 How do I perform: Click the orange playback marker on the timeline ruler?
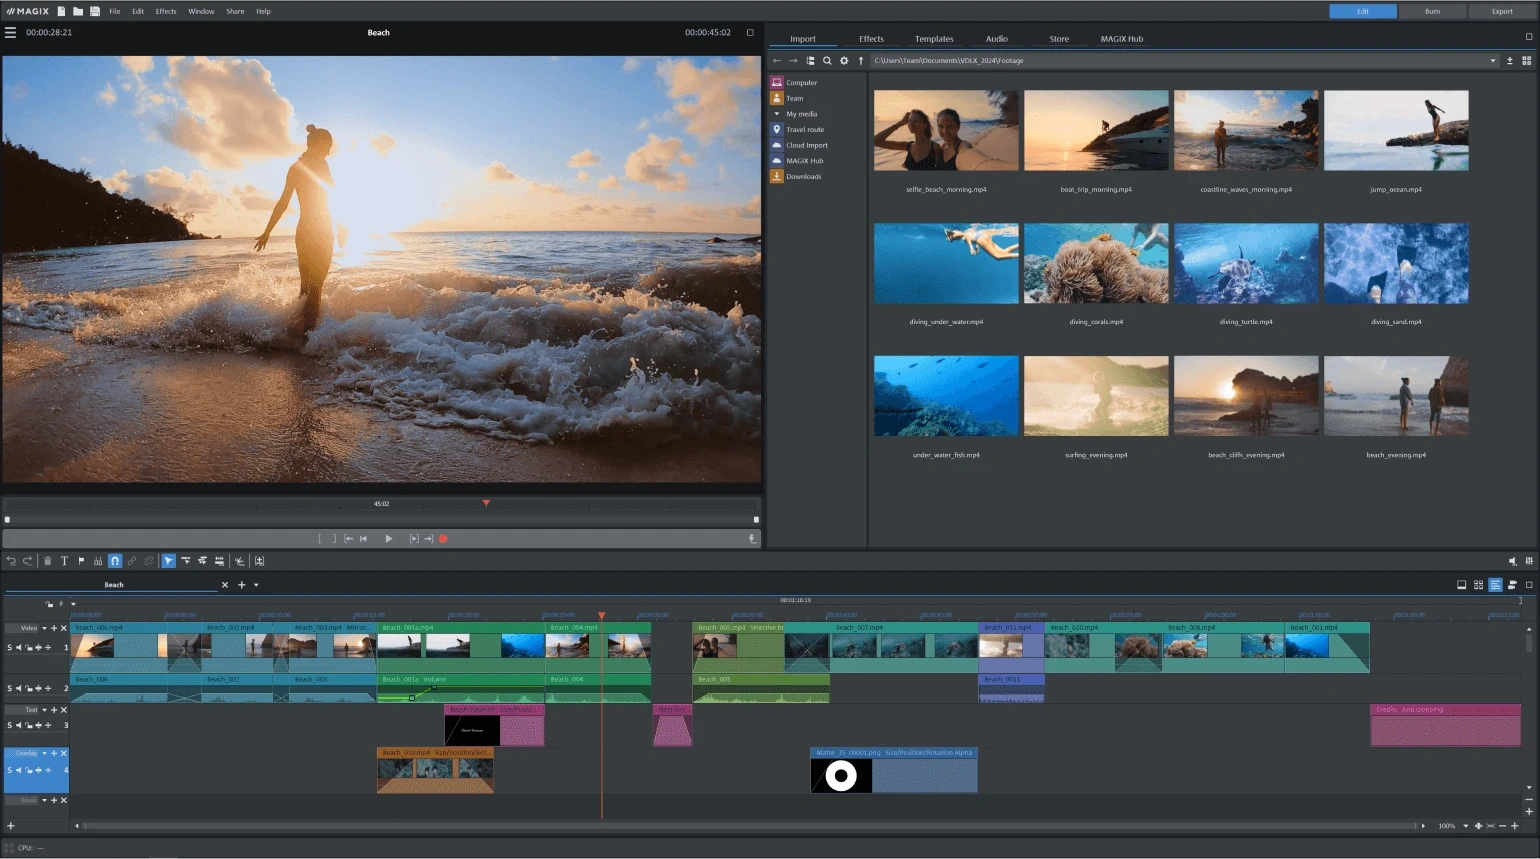coord(601,616)
